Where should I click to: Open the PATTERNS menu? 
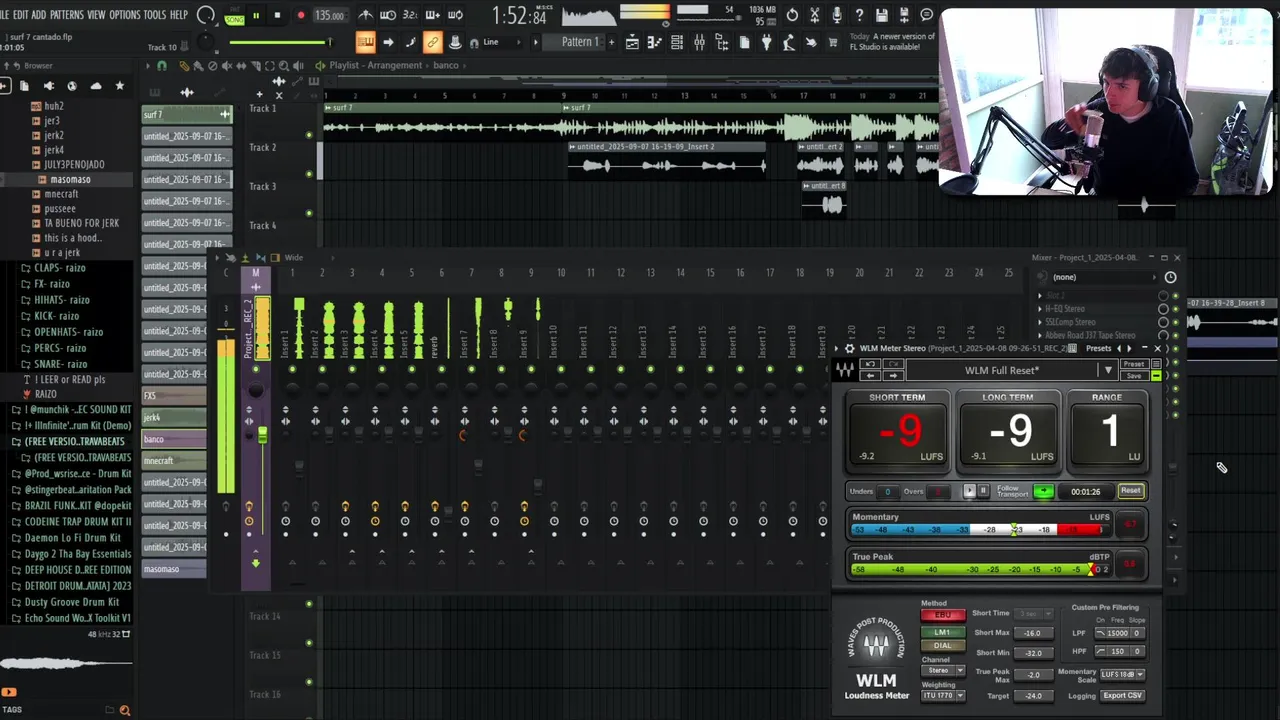click(67, 15)
